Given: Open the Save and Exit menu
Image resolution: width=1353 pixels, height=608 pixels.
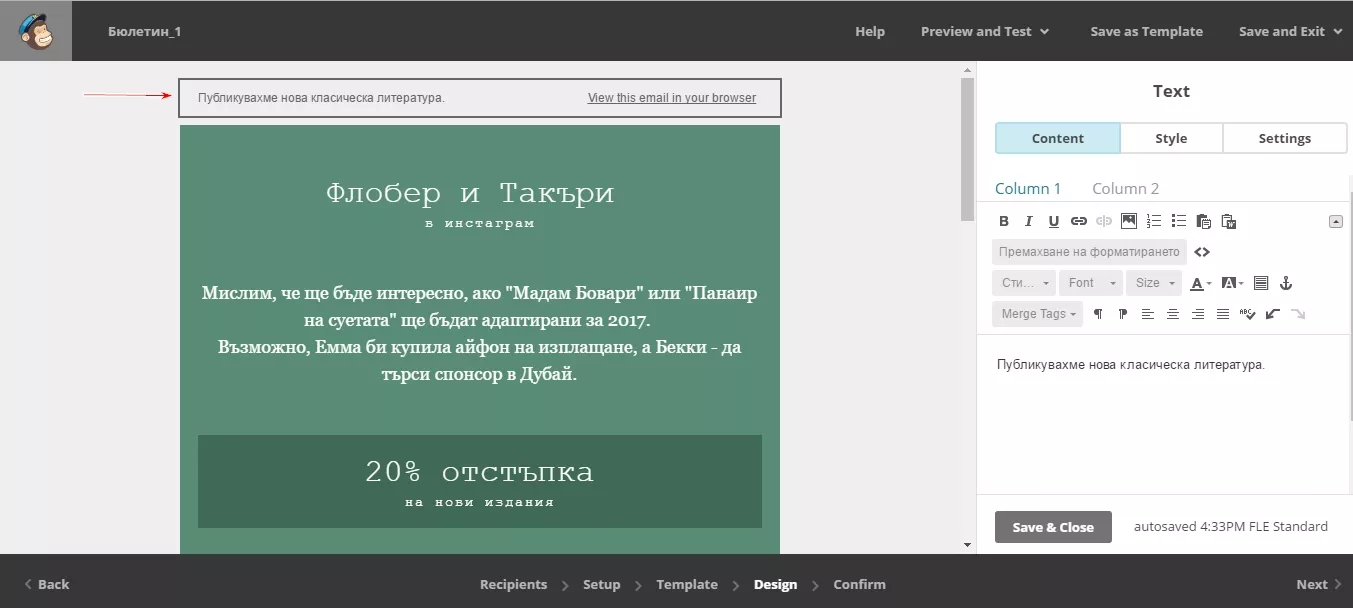Looking at the screenshot, I should tap(1289, 31).
